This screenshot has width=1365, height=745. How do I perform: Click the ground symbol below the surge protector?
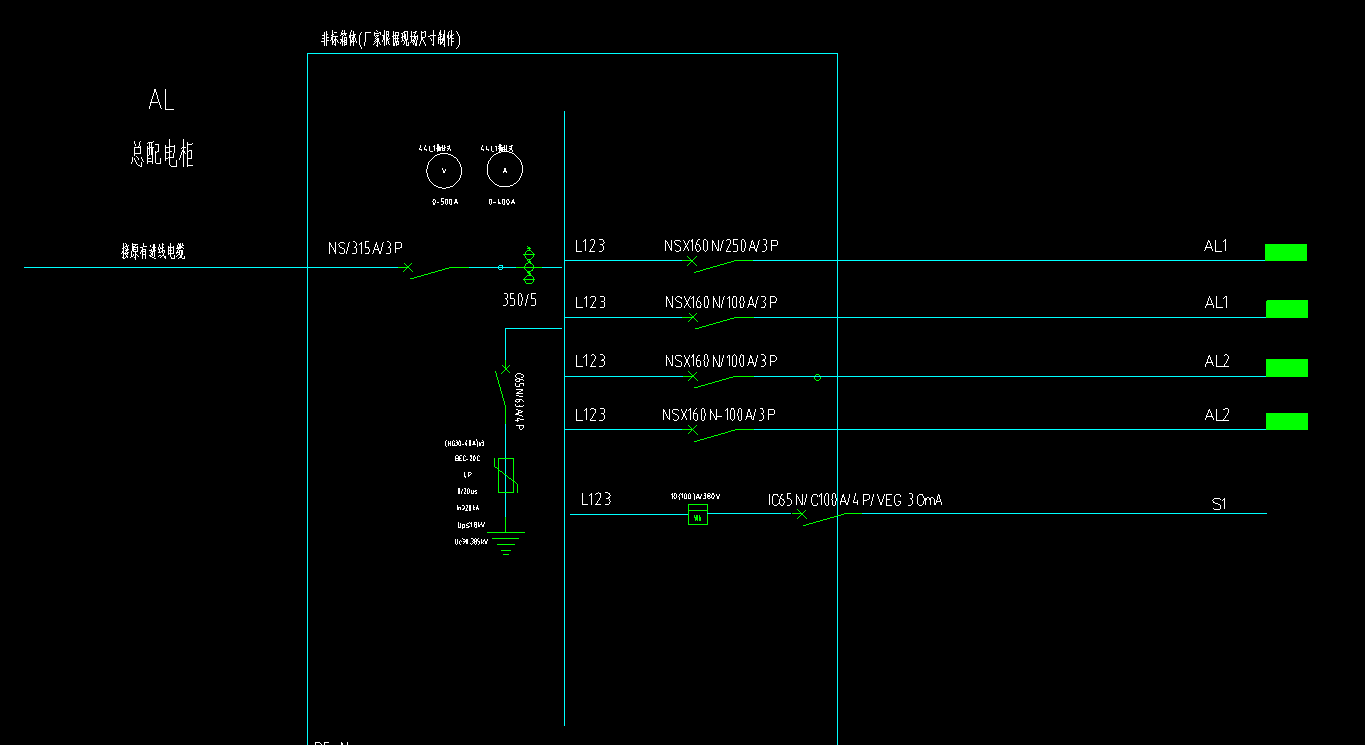coord(507,544)
